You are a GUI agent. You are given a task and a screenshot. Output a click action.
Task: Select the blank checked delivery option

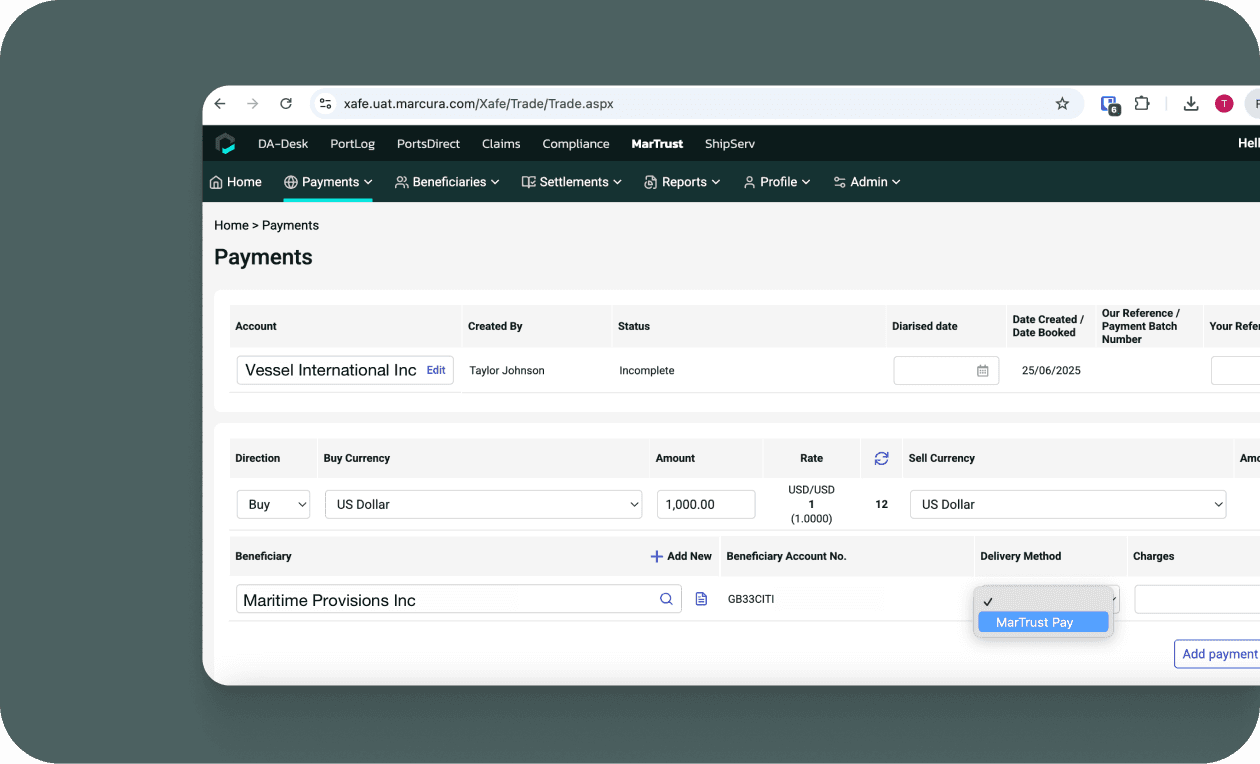(x=1043, y=601)
